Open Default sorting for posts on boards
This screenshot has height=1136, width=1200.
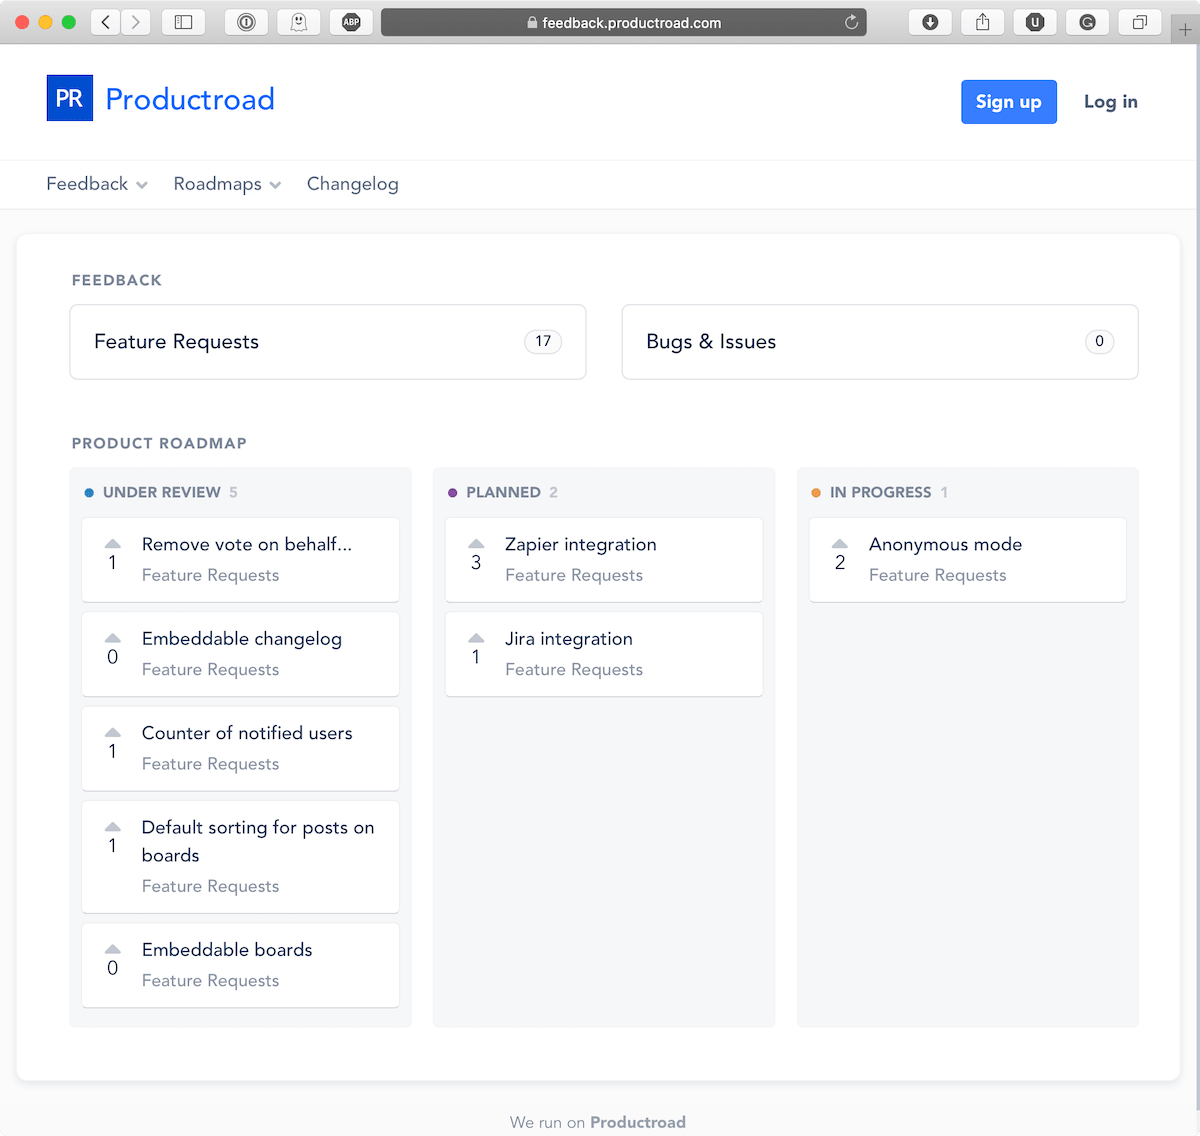(258, 841)
